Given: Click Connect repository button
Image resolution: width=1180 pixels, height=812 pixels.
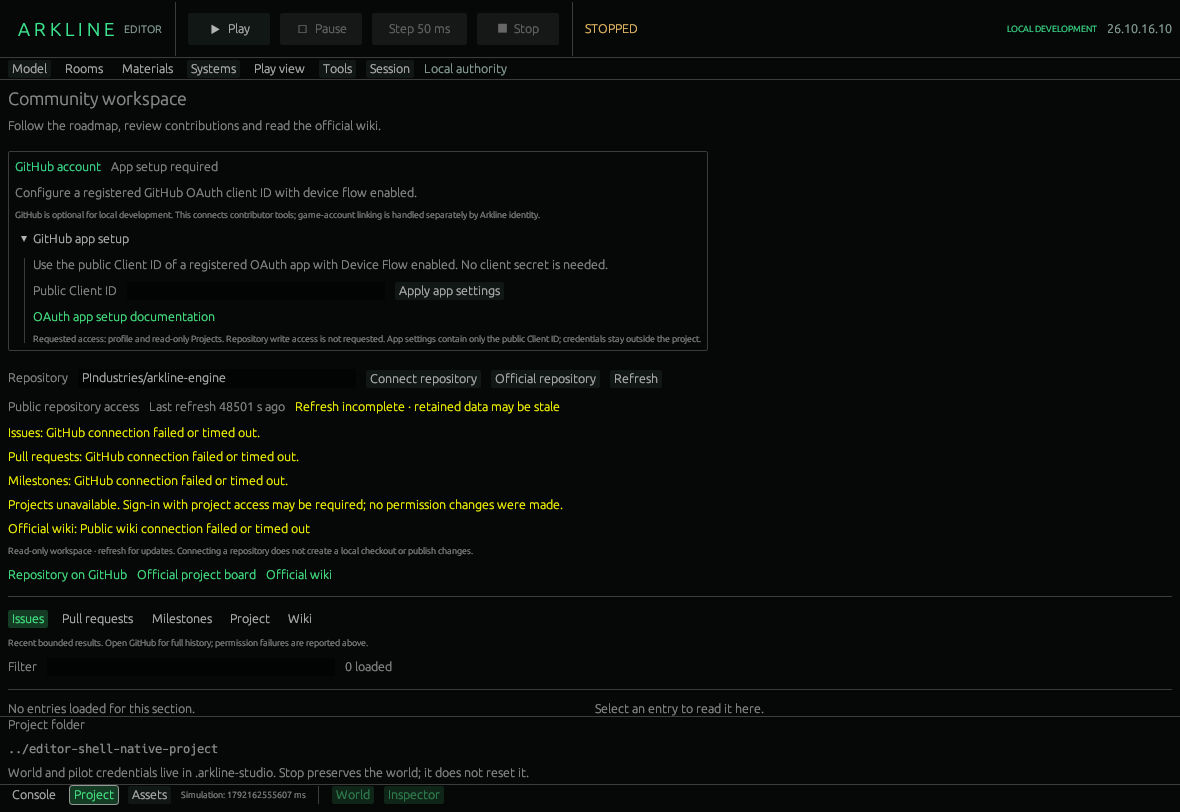Looking at the screenshot, I should pyautogui.click(x=423, y=379).
